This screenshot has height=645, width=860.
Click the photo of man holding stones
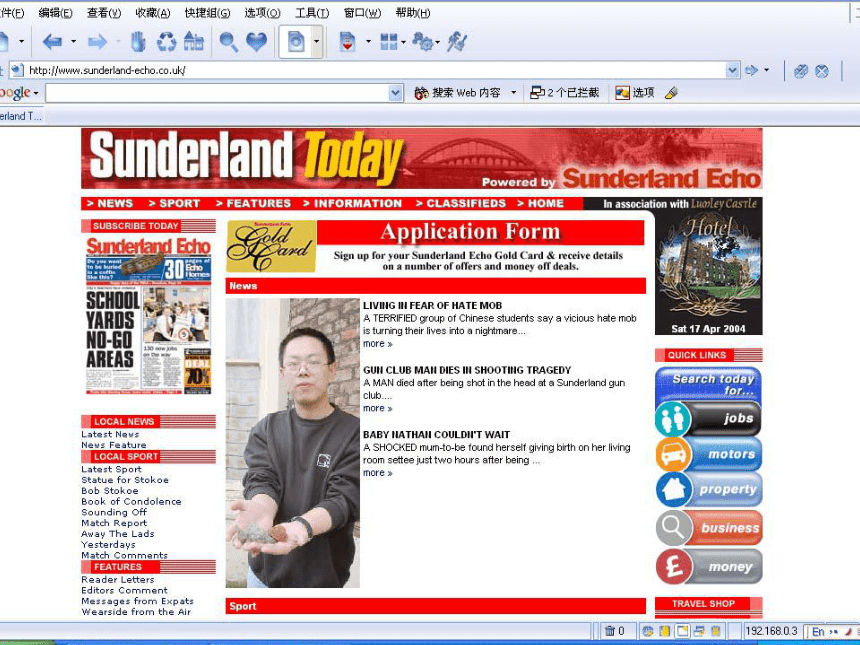pos(292,443)
